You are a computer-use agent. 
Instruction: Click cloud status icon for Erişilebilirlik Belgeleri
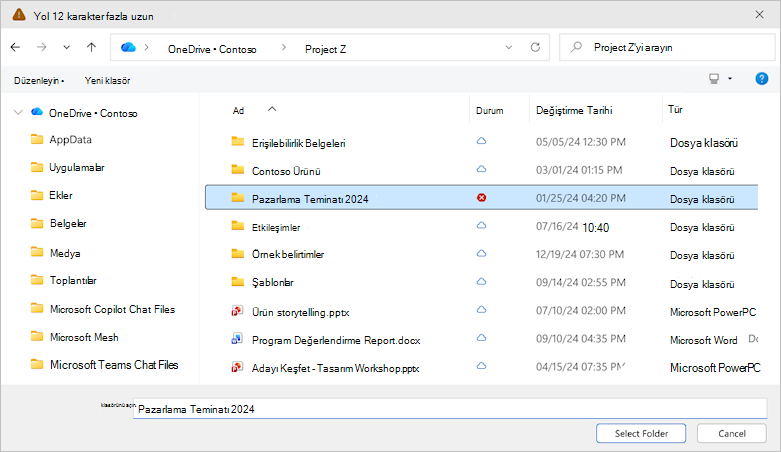481,141
